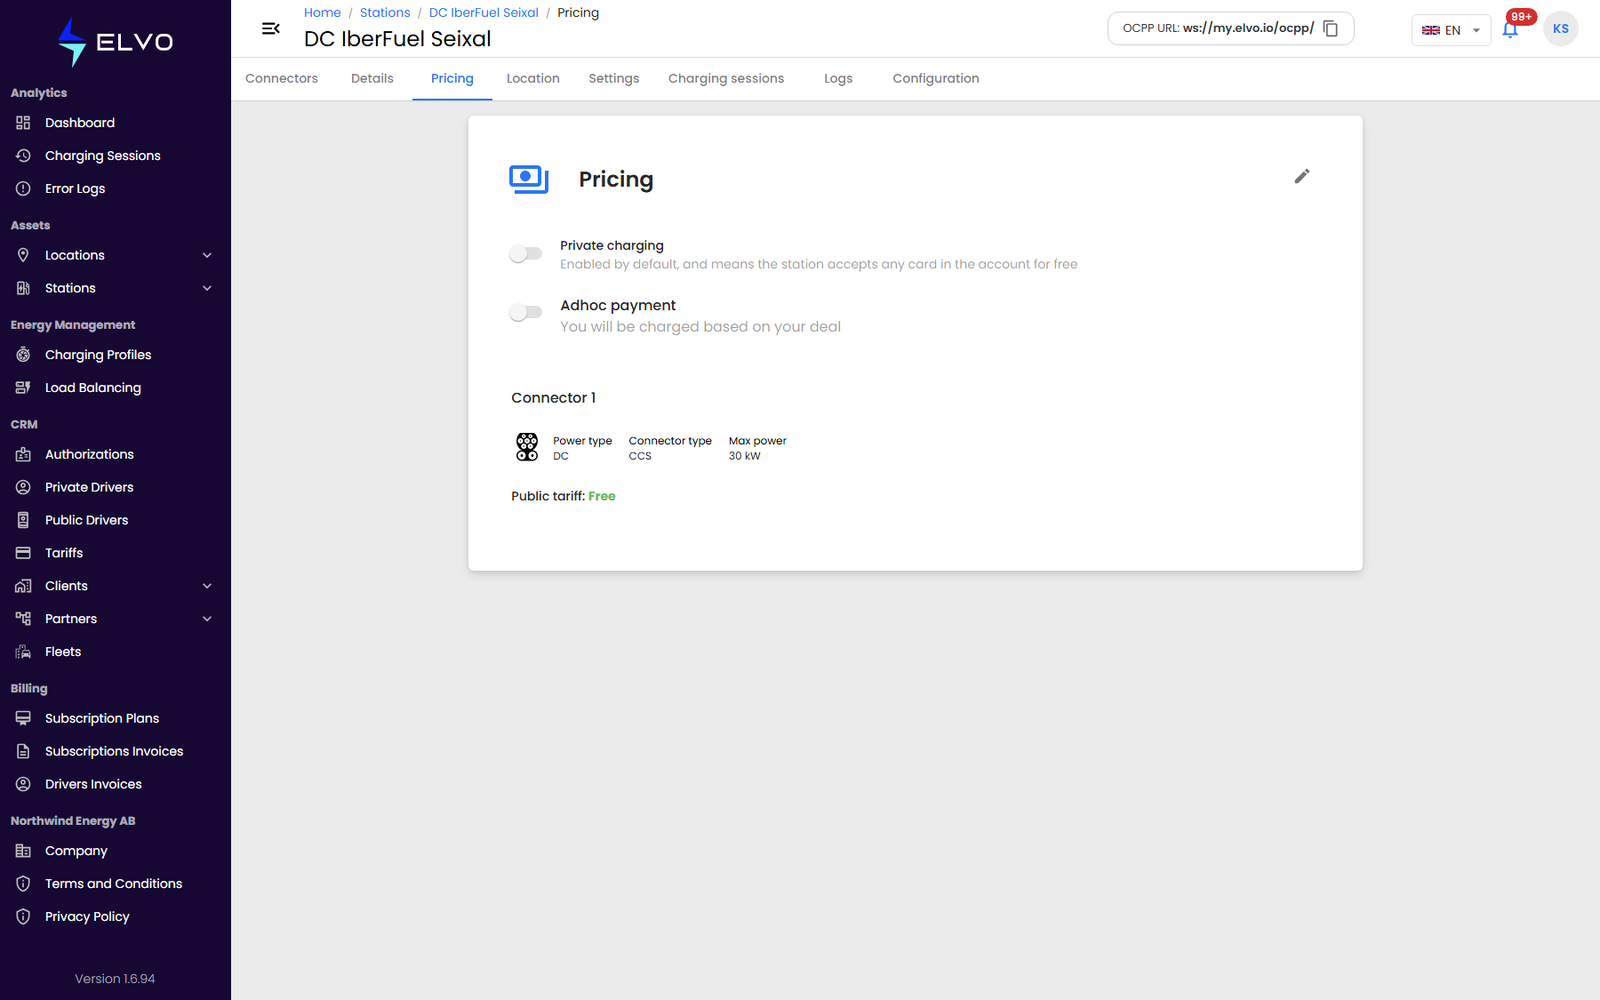Collapse the sidebar with the menu icon
Screen dimensions: 1600x1000
coord(270,29)
